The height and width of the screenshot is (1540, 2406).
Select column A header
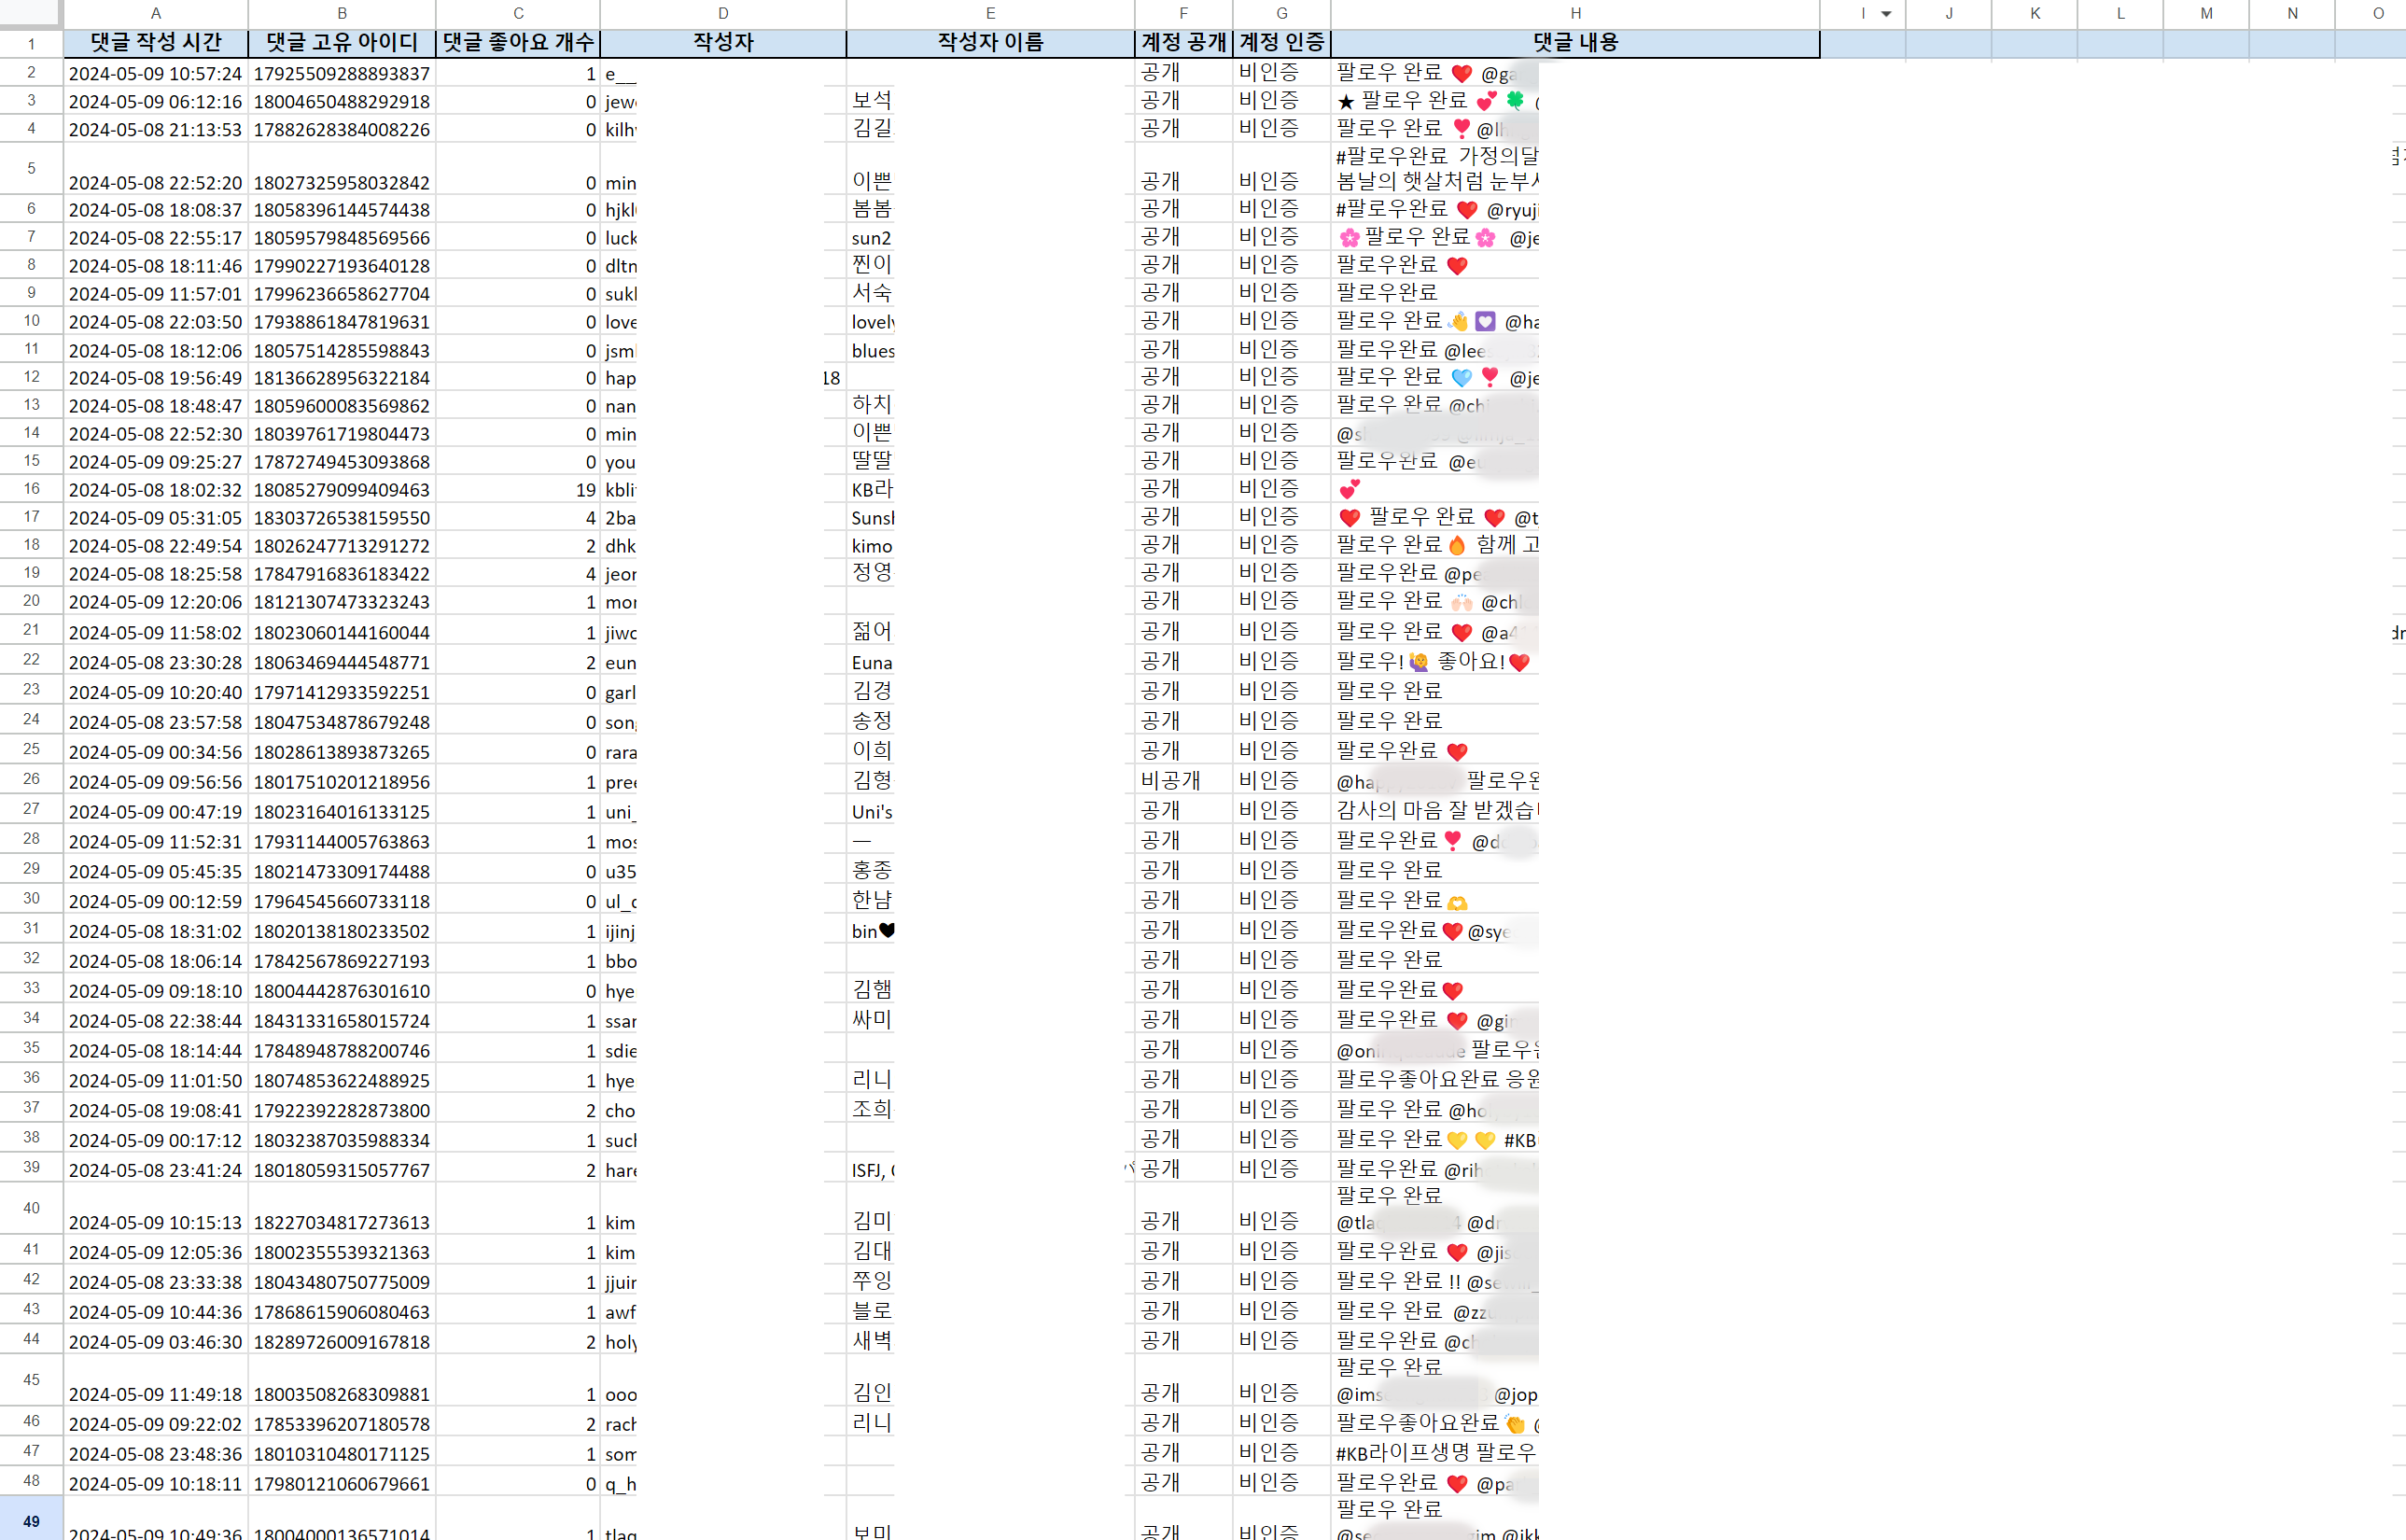155,13
